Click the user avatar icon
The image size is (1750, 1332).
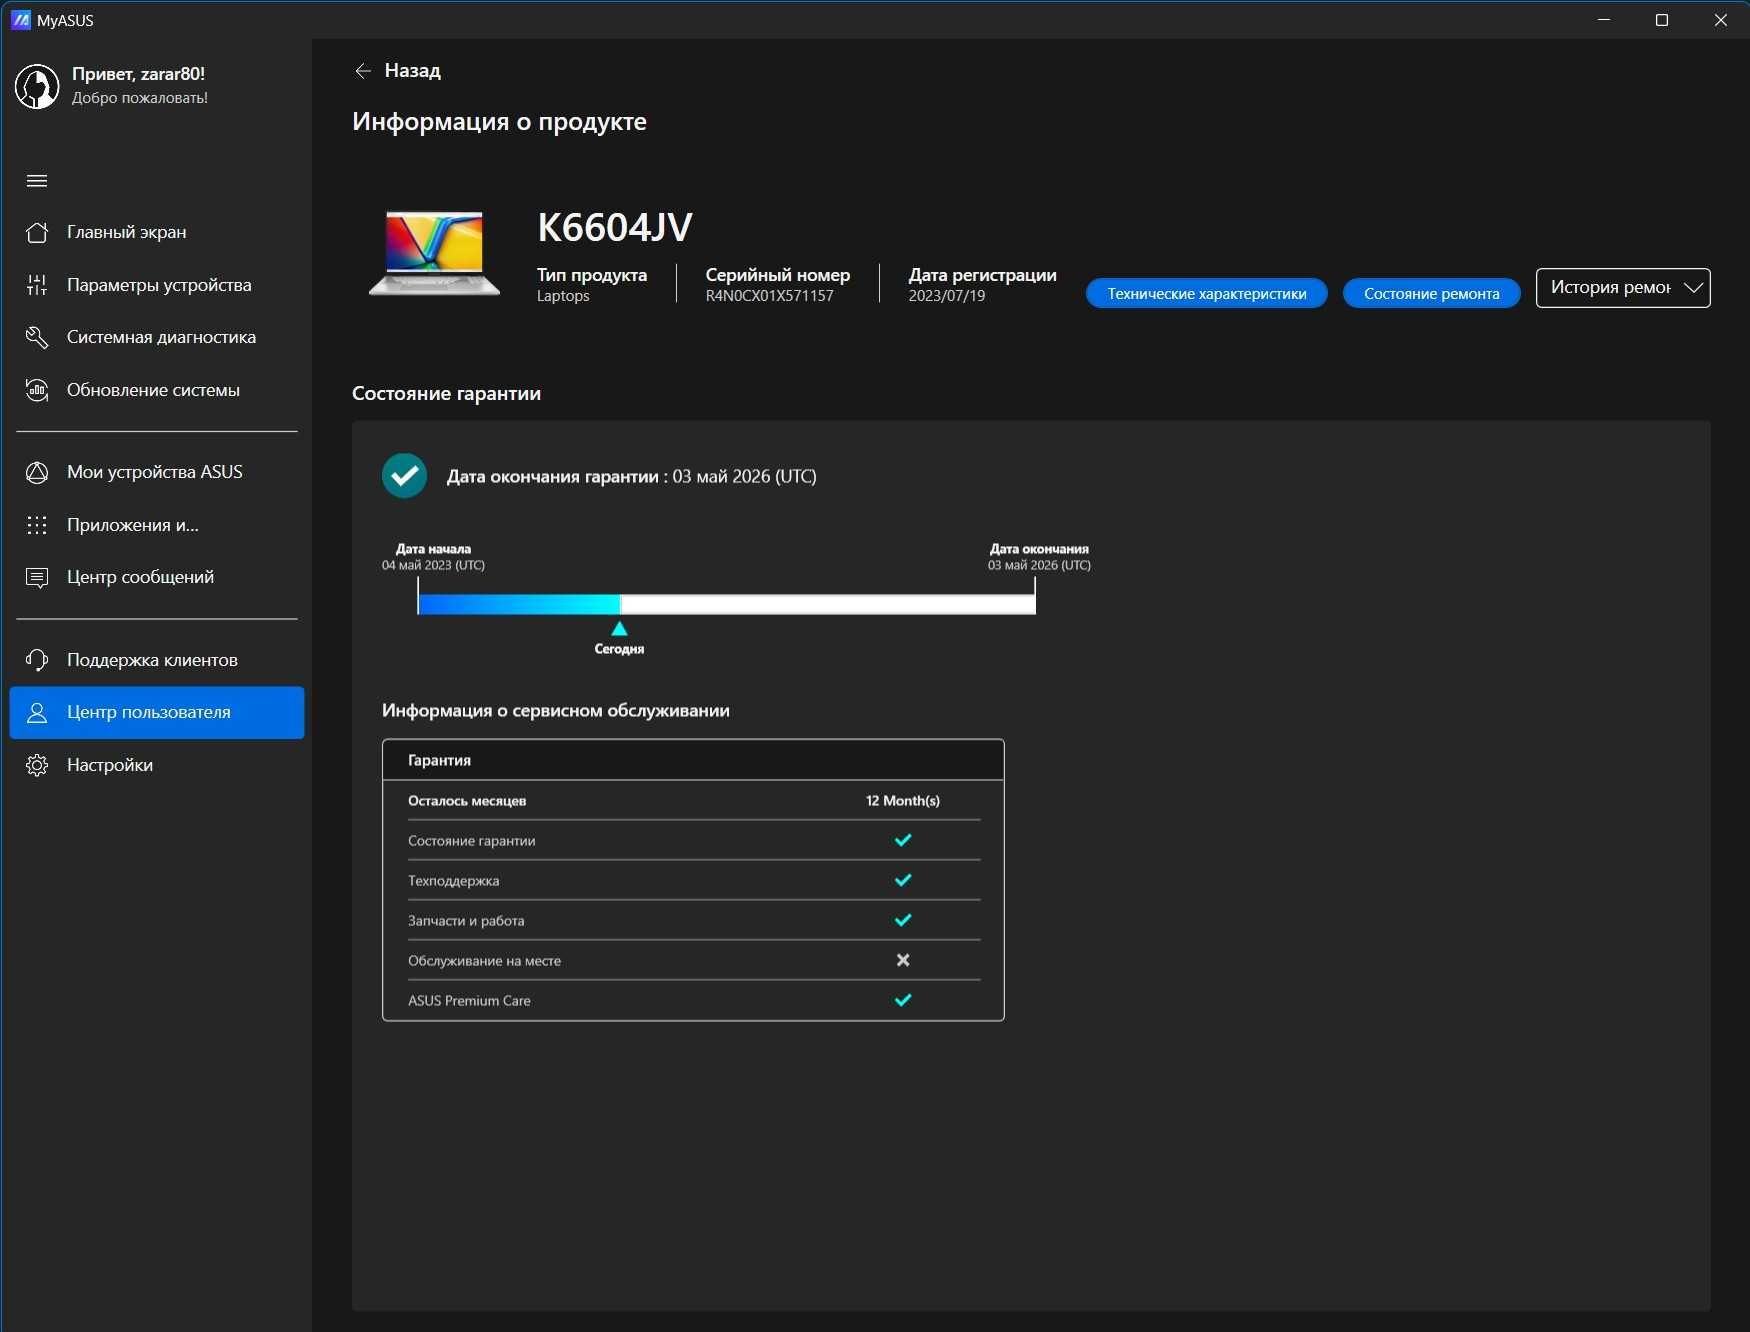pyautogui.click(x=37, y=86)
